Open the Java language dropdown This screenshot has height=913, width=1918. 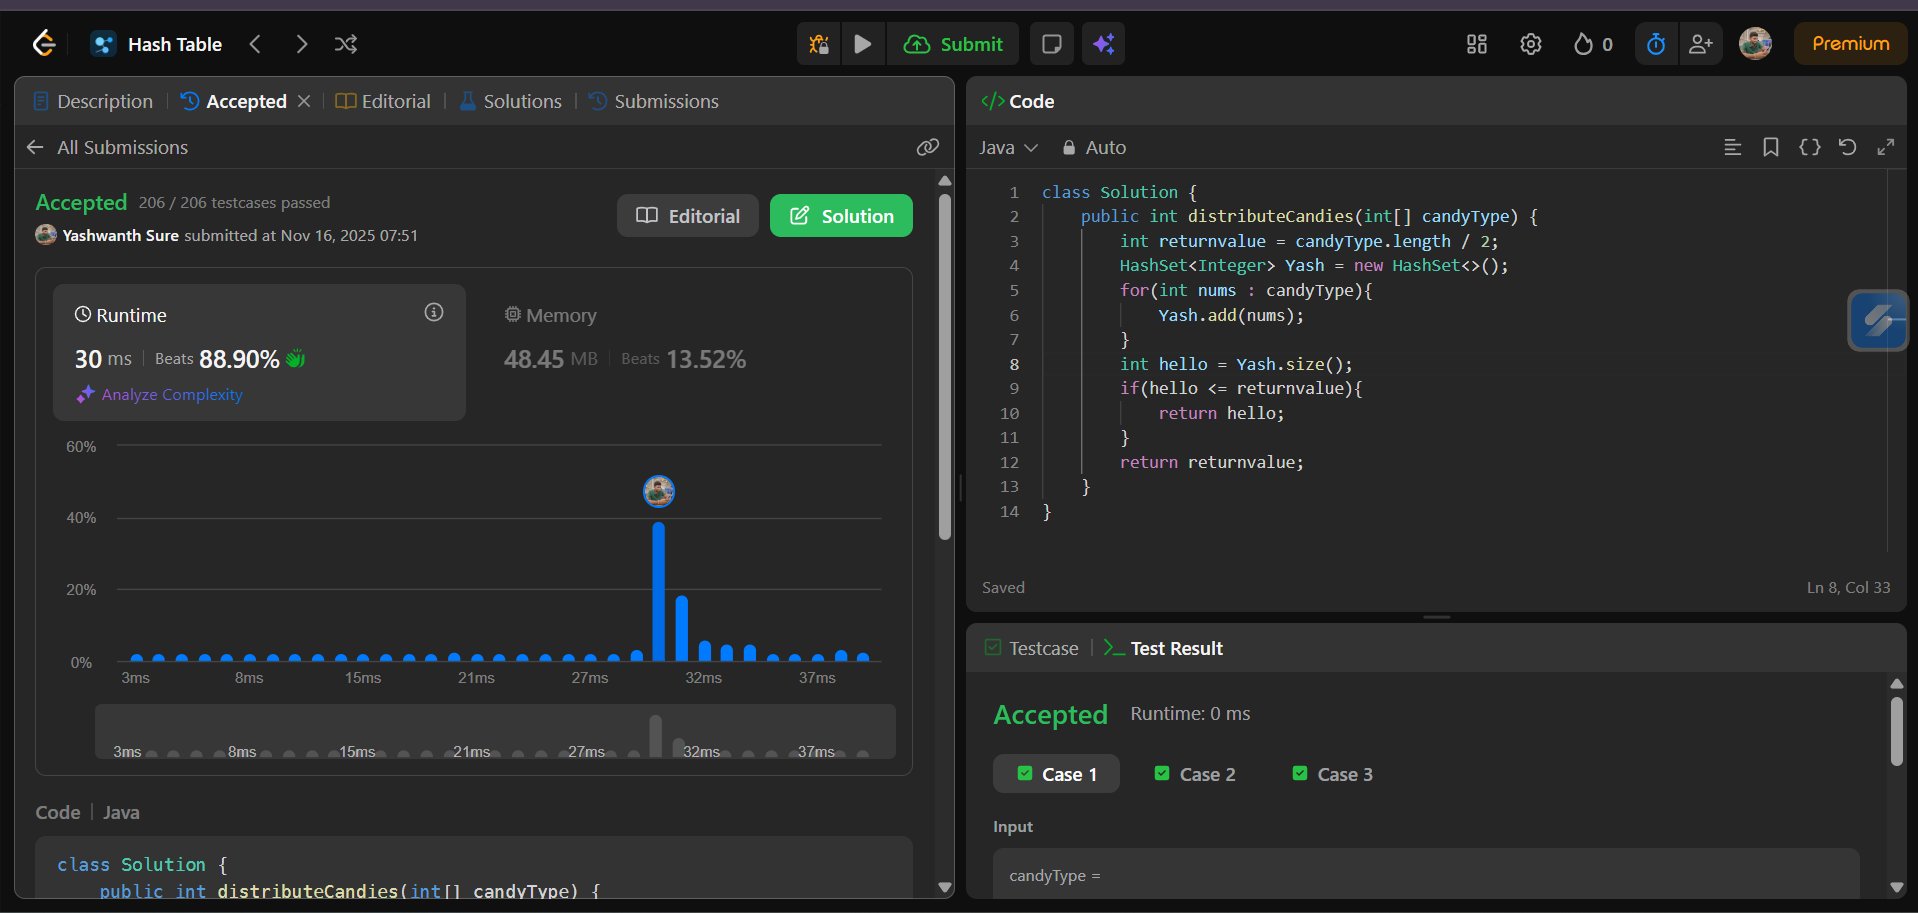pyautogui.click(x=1008, y=147)
